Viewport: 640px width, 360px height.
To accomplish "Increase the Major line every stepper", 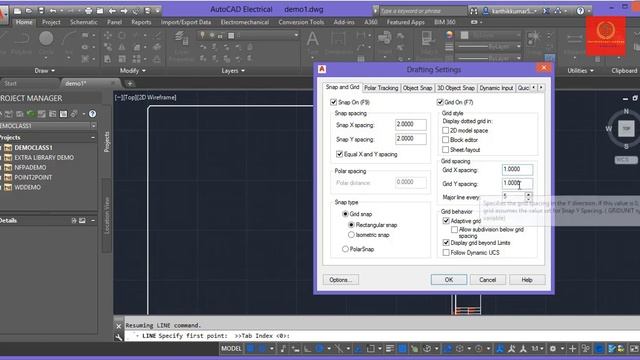I will click(x=529, y=194).
